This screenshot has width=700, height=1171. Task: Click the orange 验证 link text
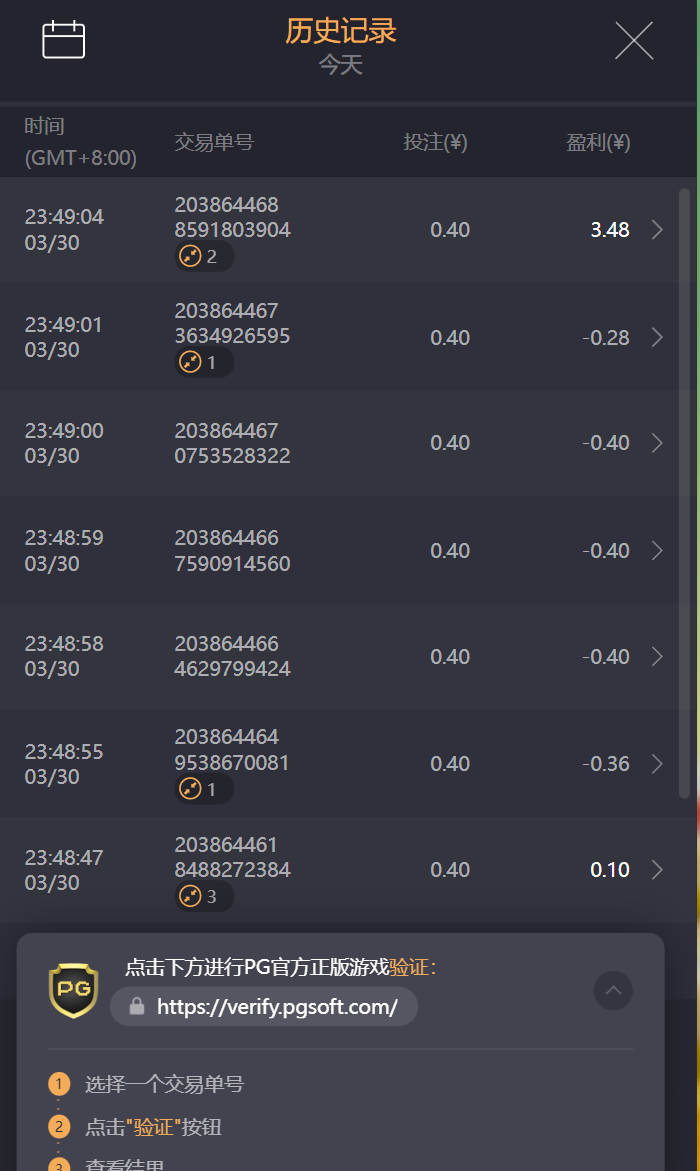click(410, 967)
